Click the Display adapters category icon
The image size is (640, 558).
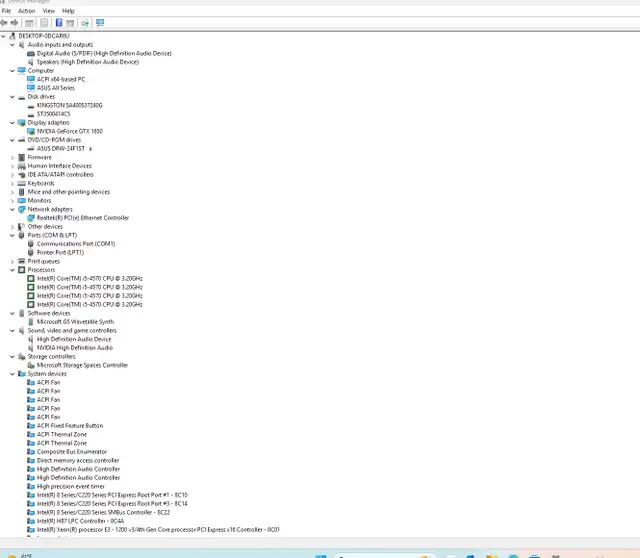point(22,122)
